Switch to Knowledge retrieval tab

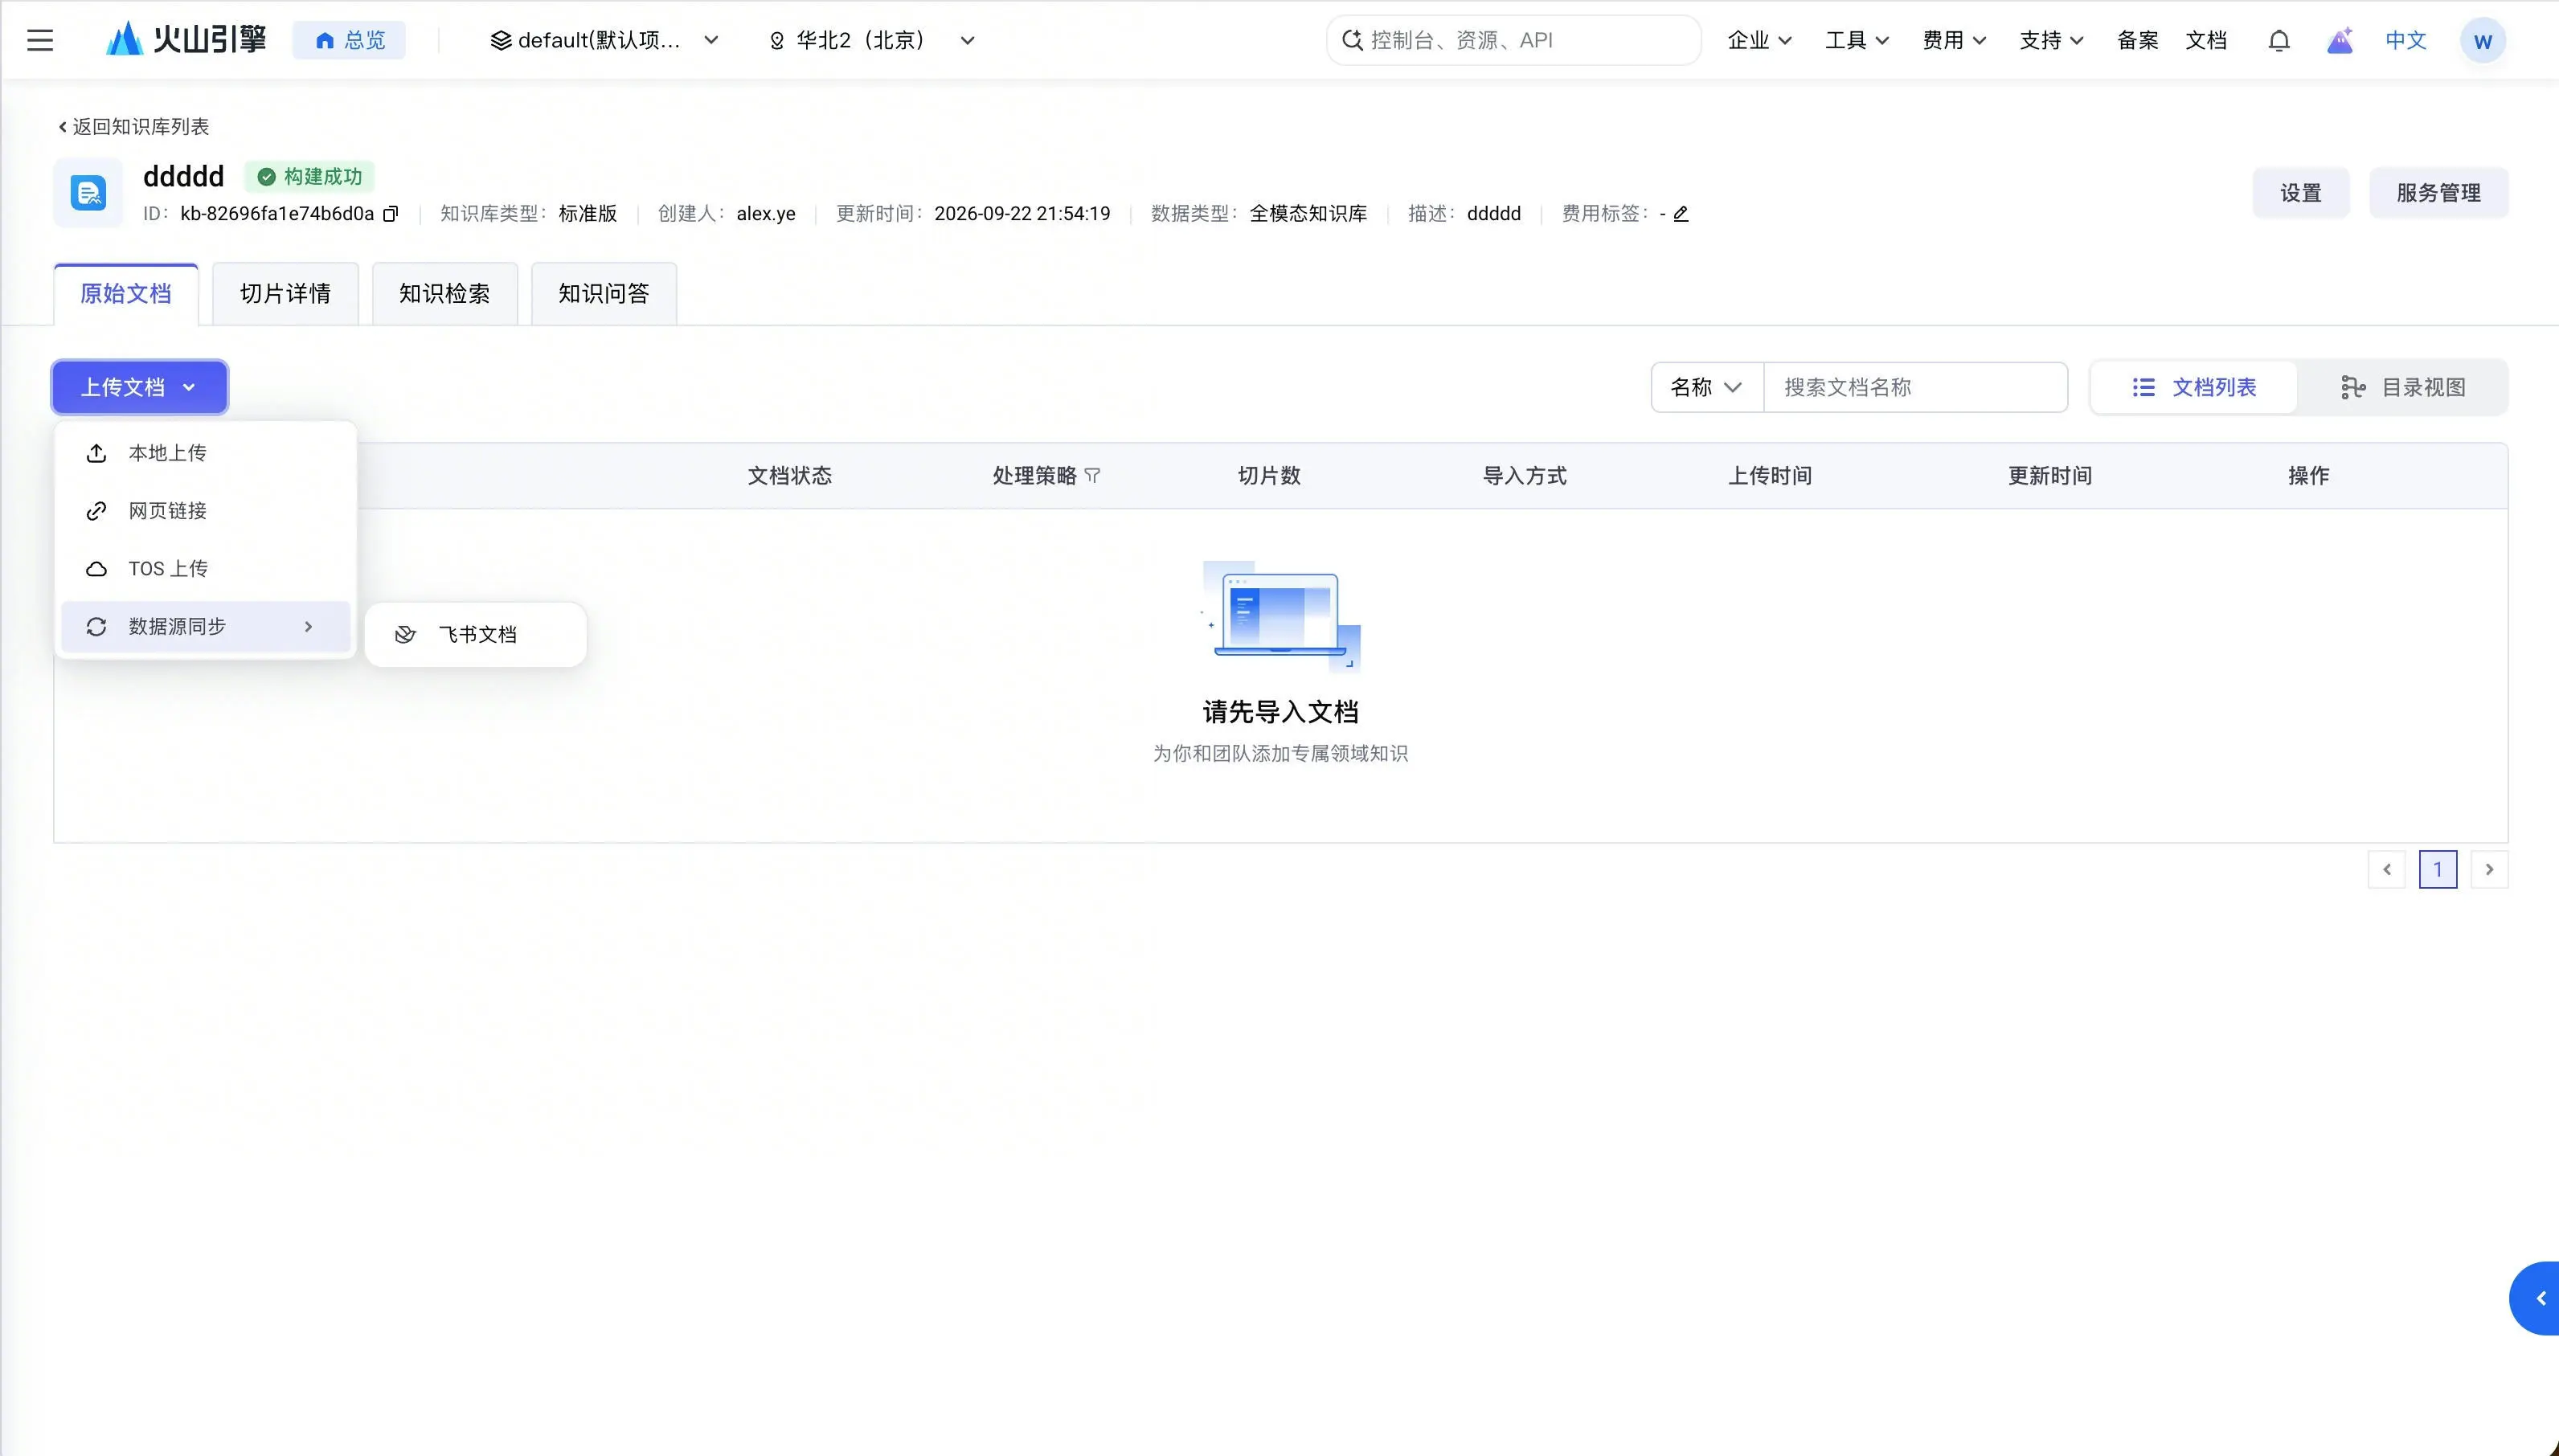pyautogui.click(x=445, y=294)
